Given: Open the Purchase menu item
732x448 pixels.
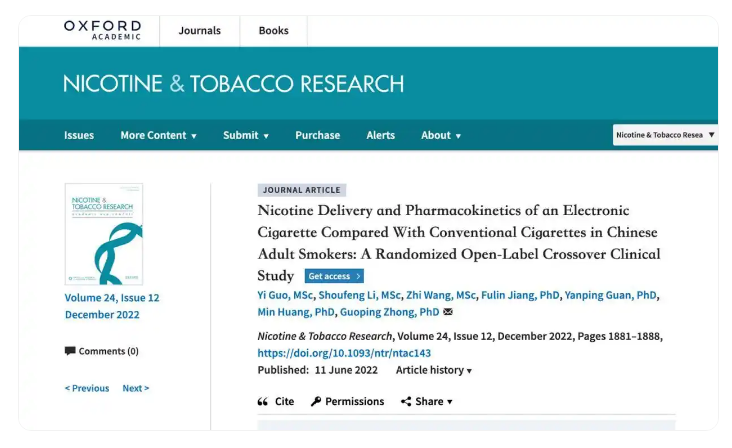Looking at the screenshot, I should (317, 135).
